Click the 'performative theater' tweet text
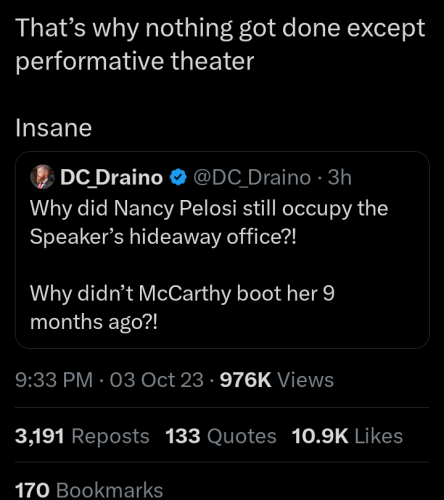The image size is (444, 500). pyautogui.click(x=135, y=61)
